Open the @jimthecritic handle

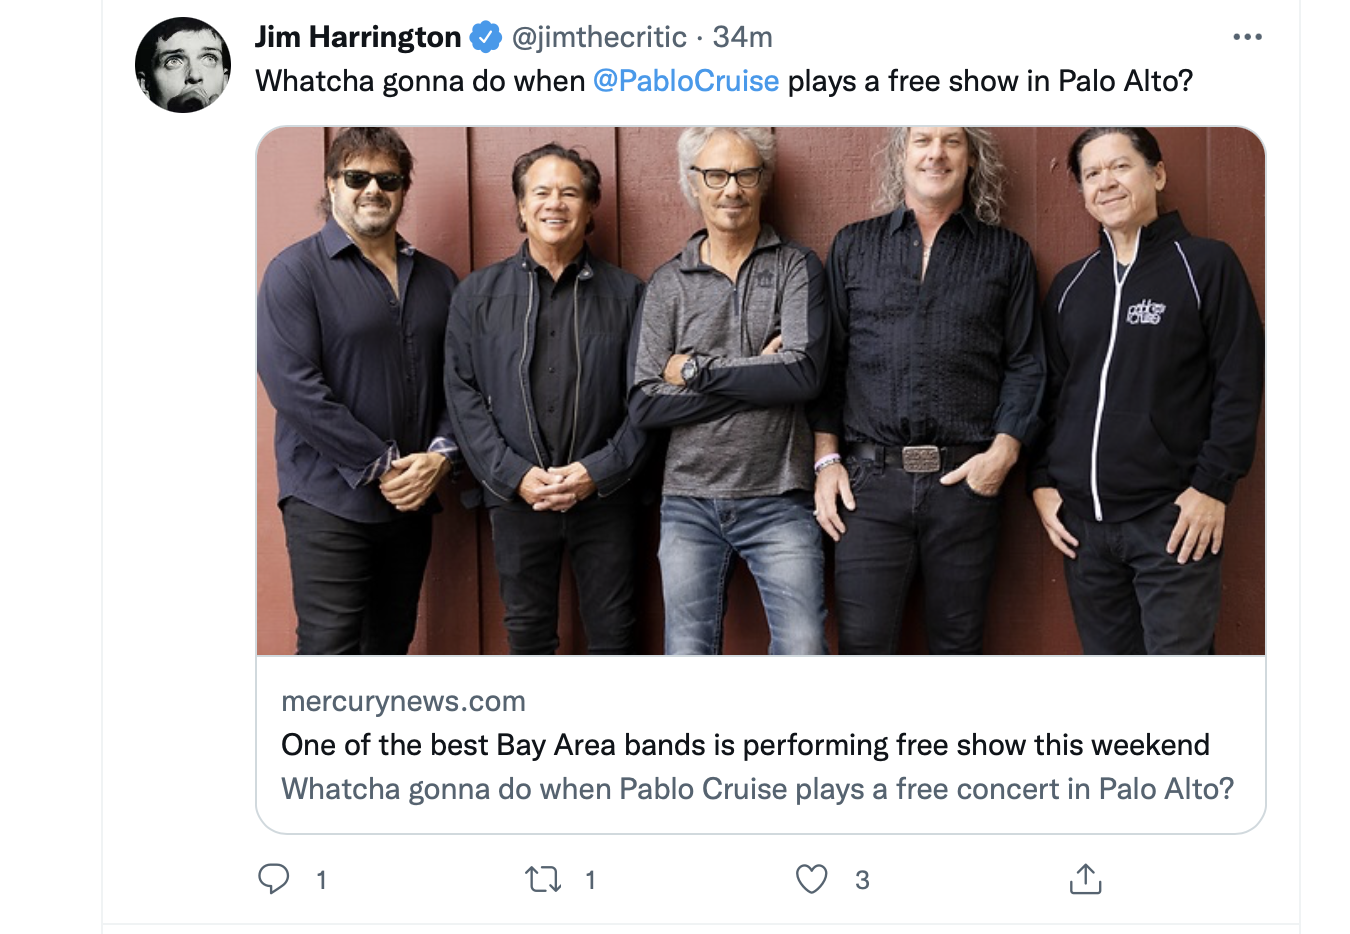tap(599, 37)
